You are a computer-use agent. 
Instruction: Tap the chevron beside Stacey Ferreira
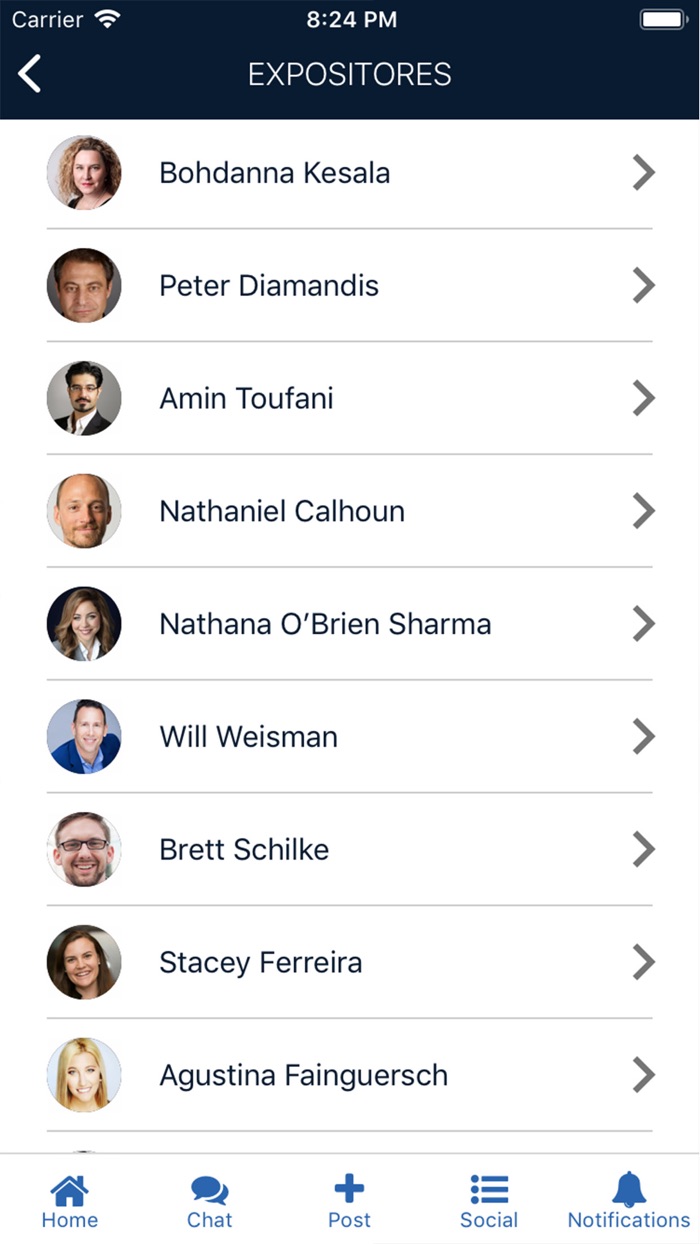click(643, 963)
